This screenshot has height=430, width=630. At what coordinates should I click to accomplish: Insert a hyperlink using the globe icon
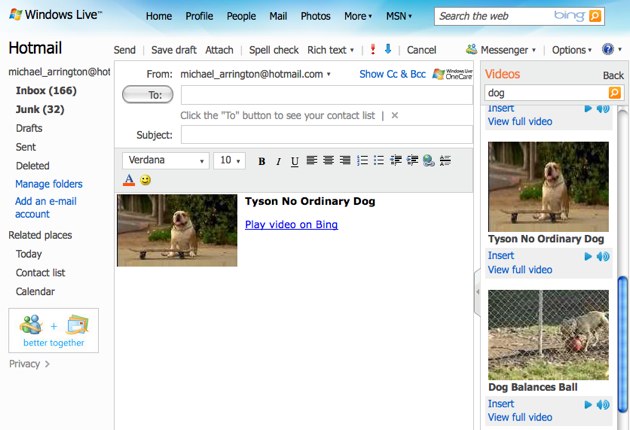point(429,161)
